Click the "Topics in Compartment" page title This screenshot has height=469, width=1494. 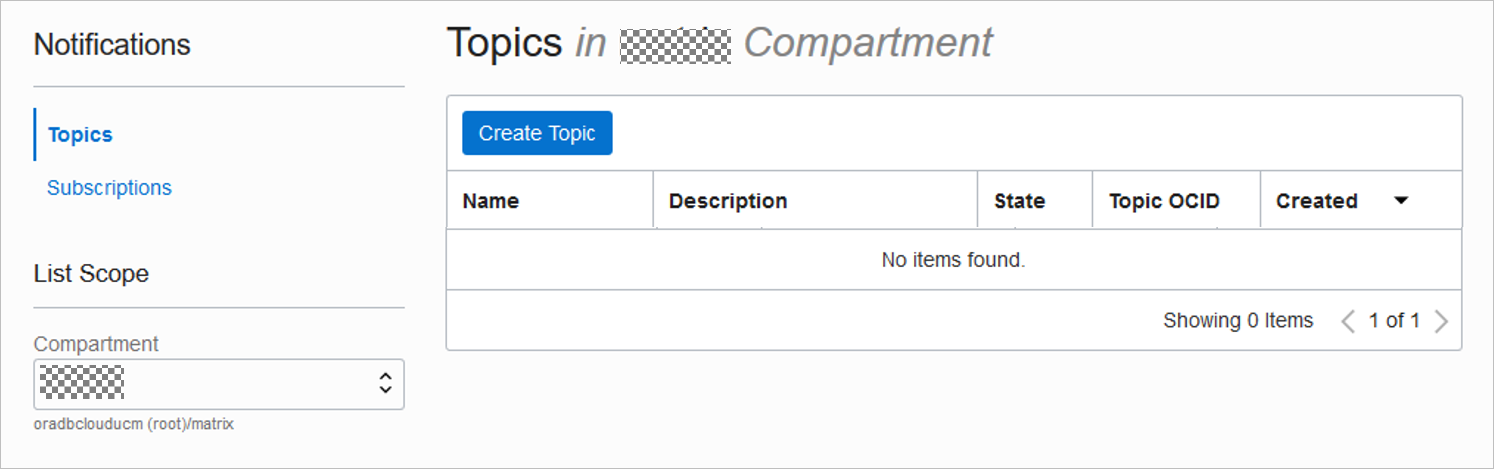(x=719, y=43)
